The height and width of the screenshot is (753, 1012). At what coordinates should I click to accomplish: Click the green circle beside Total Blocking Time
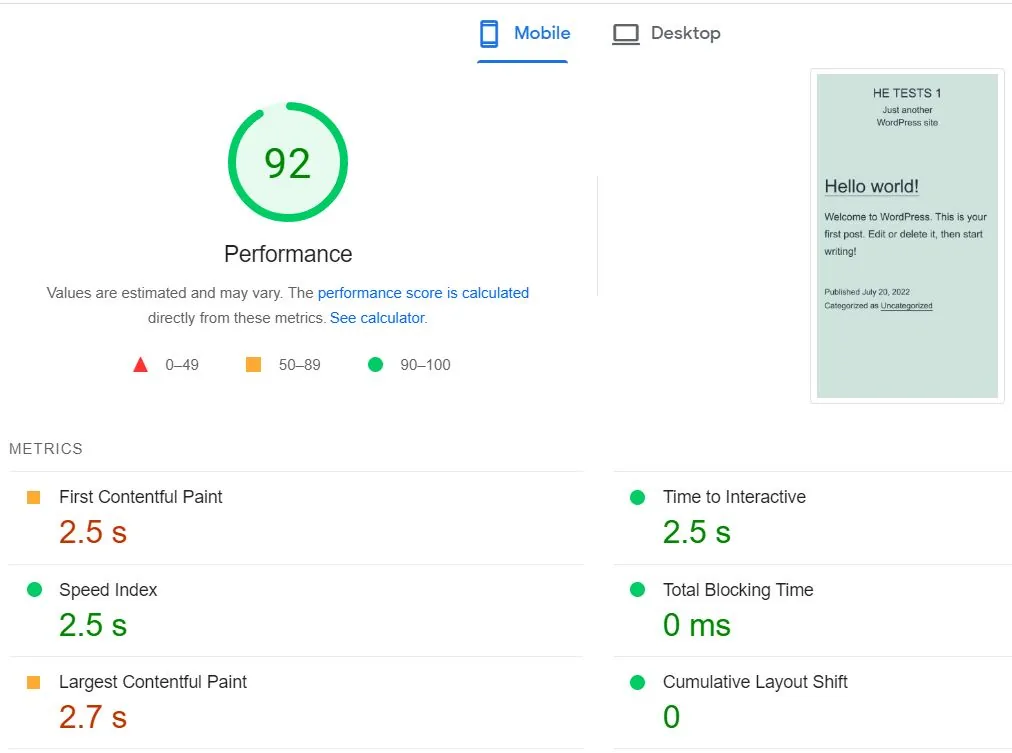(637, 590)
